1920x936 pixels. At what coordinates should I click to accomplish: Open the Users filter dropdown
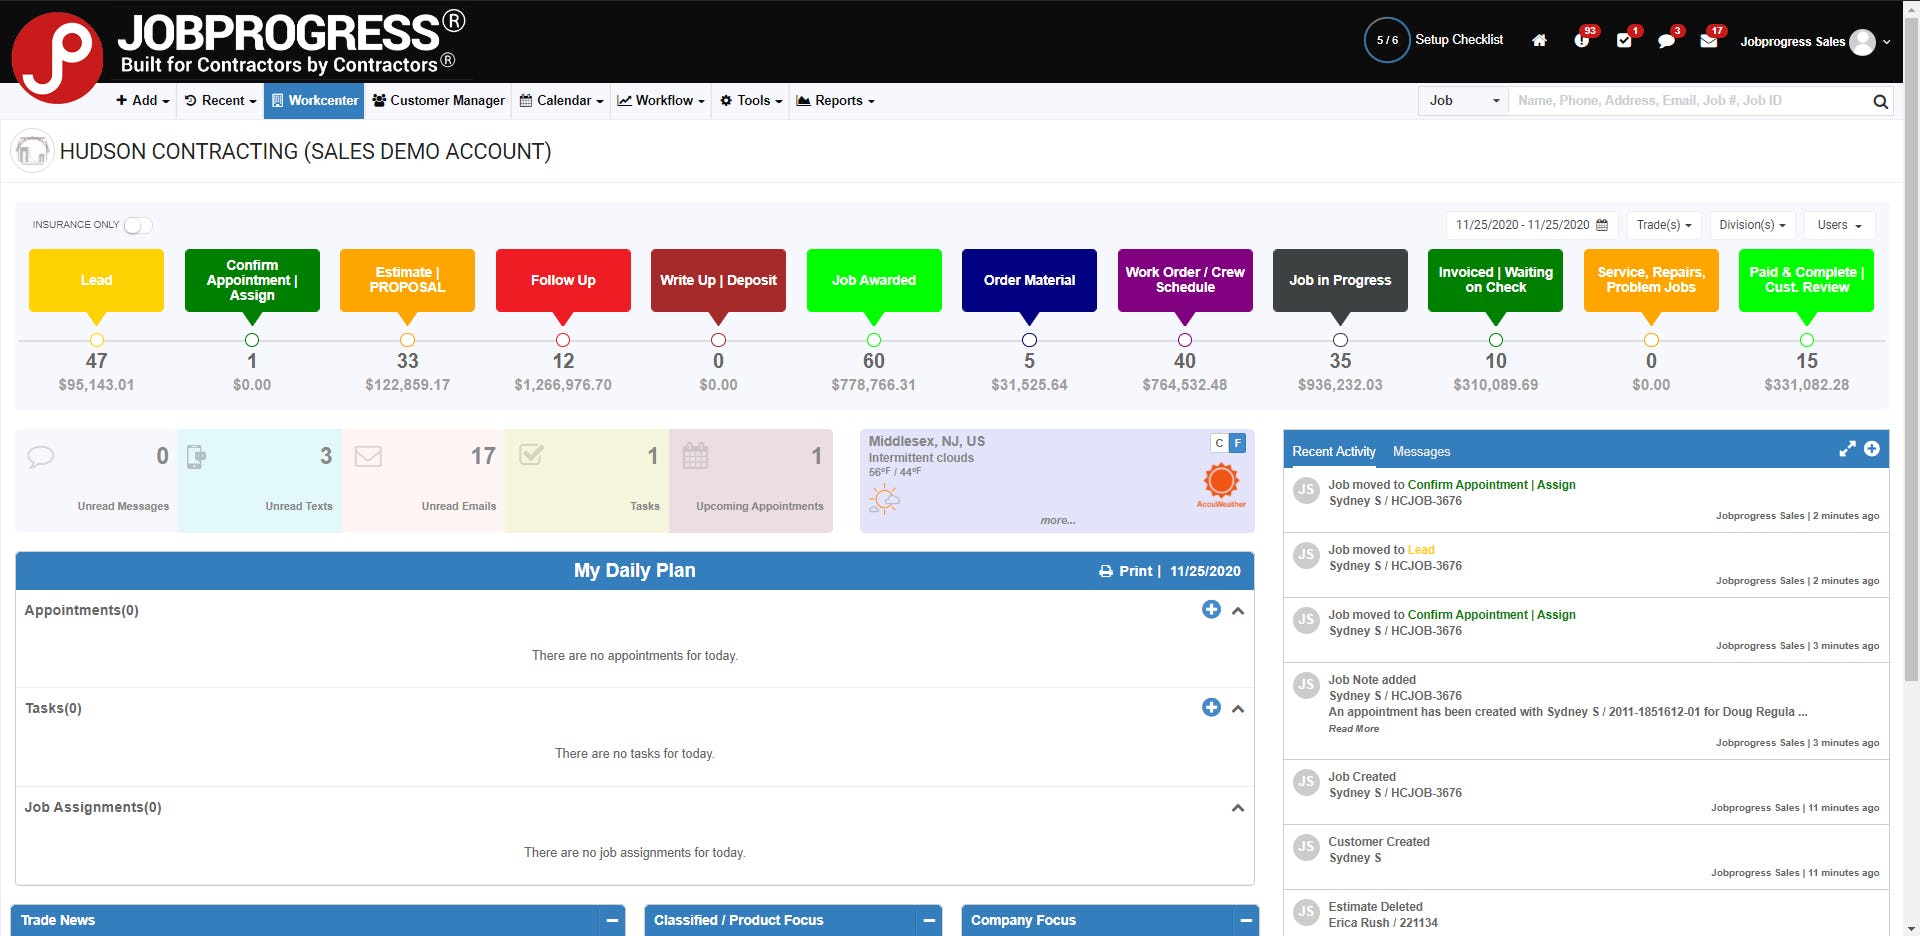pyautogui.click(x=1840, y=225)
